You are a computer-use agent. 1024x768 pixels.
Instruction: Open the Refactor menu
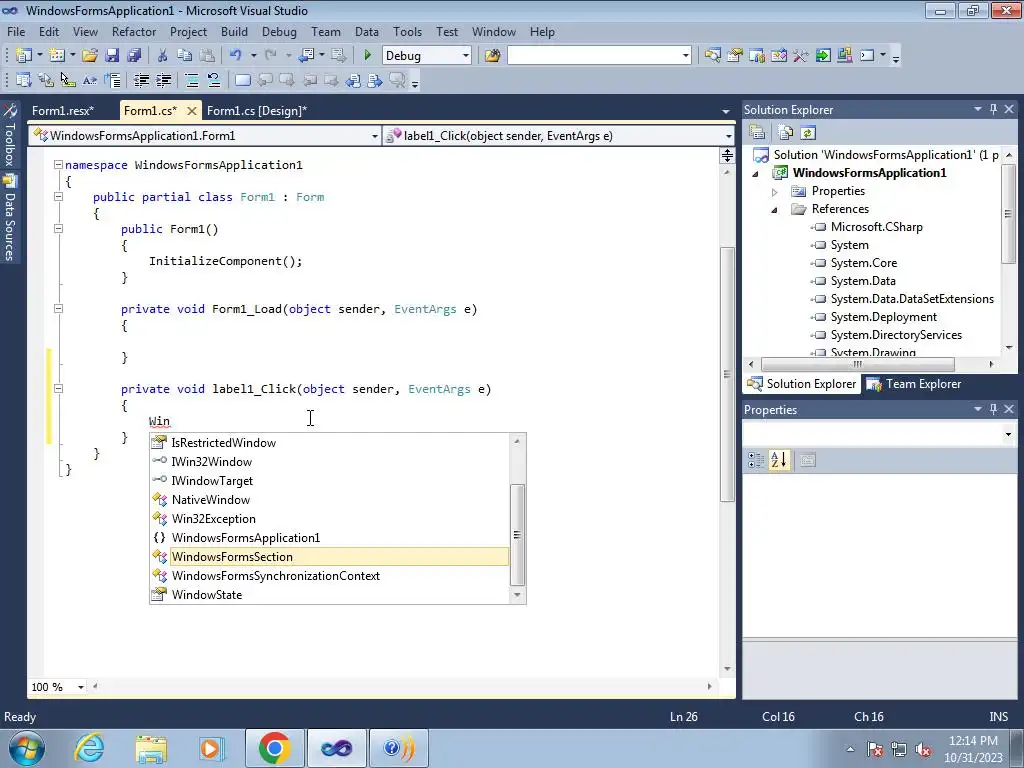(x=134, y=31)
